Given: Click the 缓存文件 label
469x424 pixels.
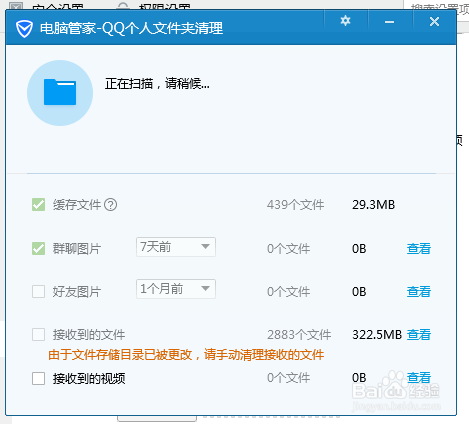Looking at the screenshot, I should (77, 205).
